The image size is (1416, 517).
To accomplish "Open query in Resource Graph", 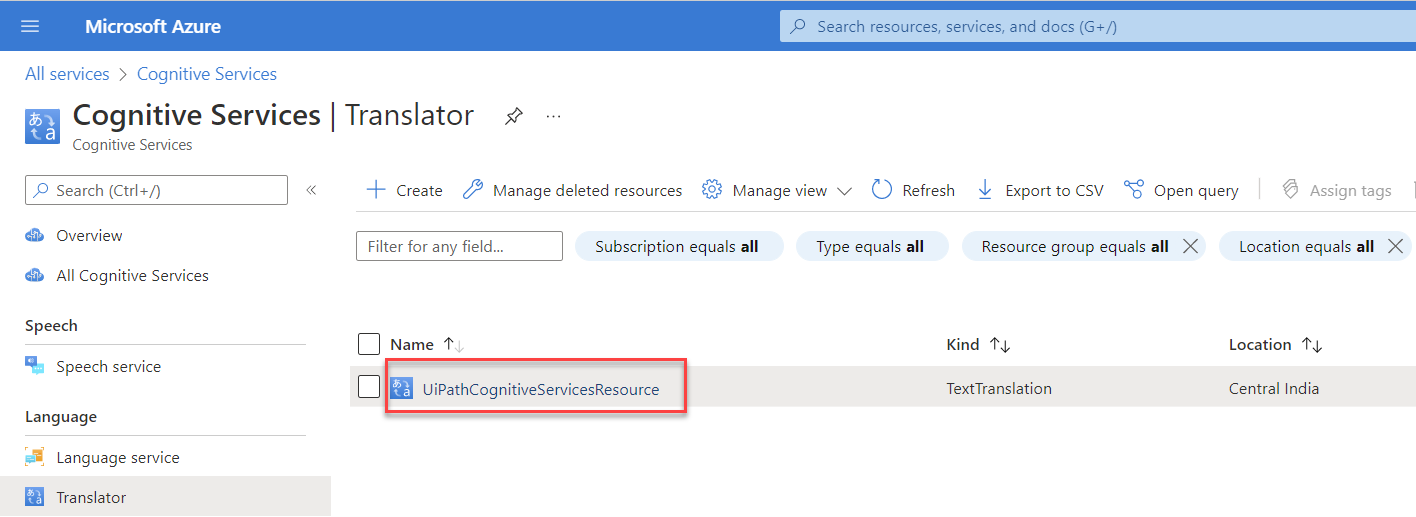I will [x=1196, y=190].
